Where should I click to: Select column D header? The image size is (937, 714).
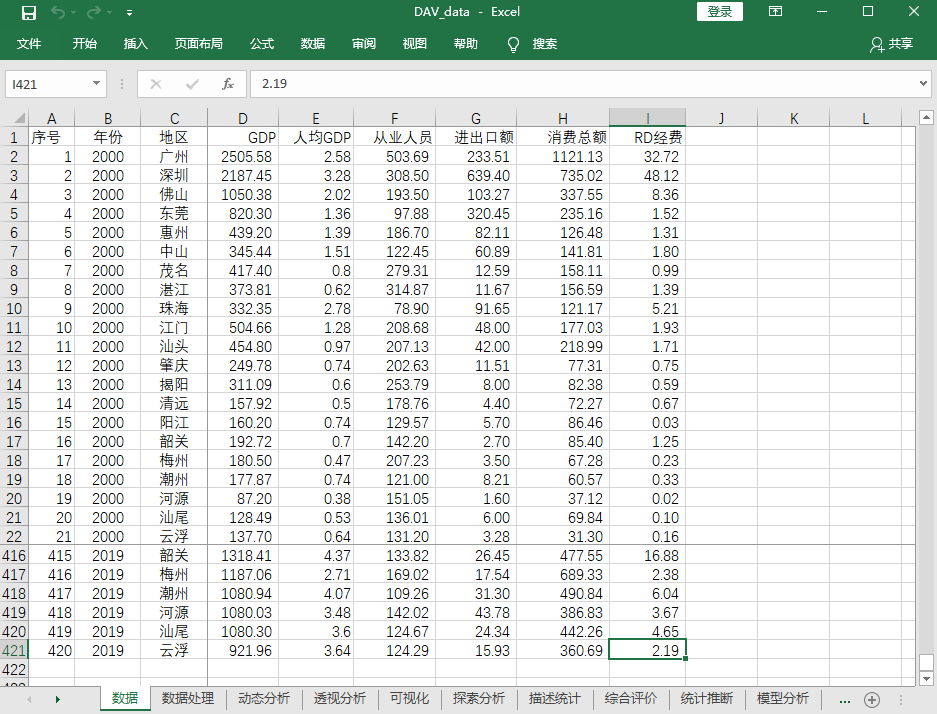pyautogui.click(x=243, y=118)
